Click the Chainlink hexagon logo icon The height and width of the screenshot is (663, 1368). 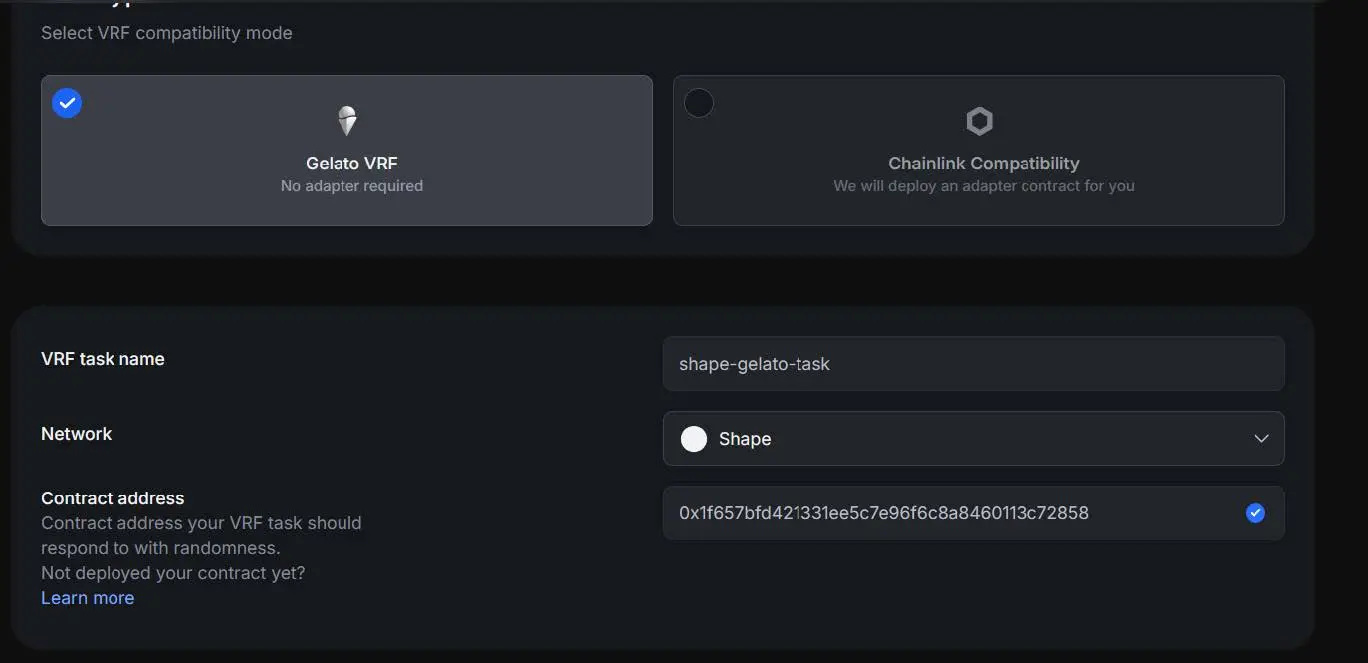click(979, 122)
